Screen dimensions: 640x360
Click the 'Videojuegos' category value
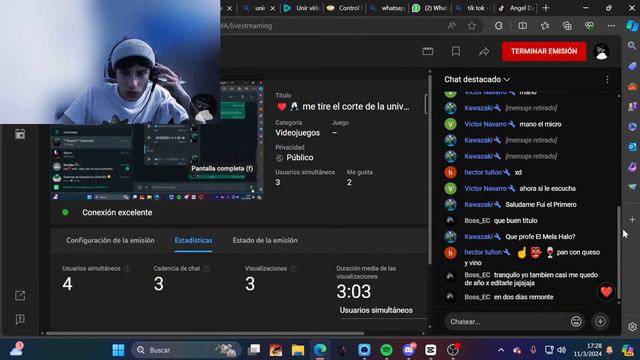pyautogui.click(x=298, y=133)
